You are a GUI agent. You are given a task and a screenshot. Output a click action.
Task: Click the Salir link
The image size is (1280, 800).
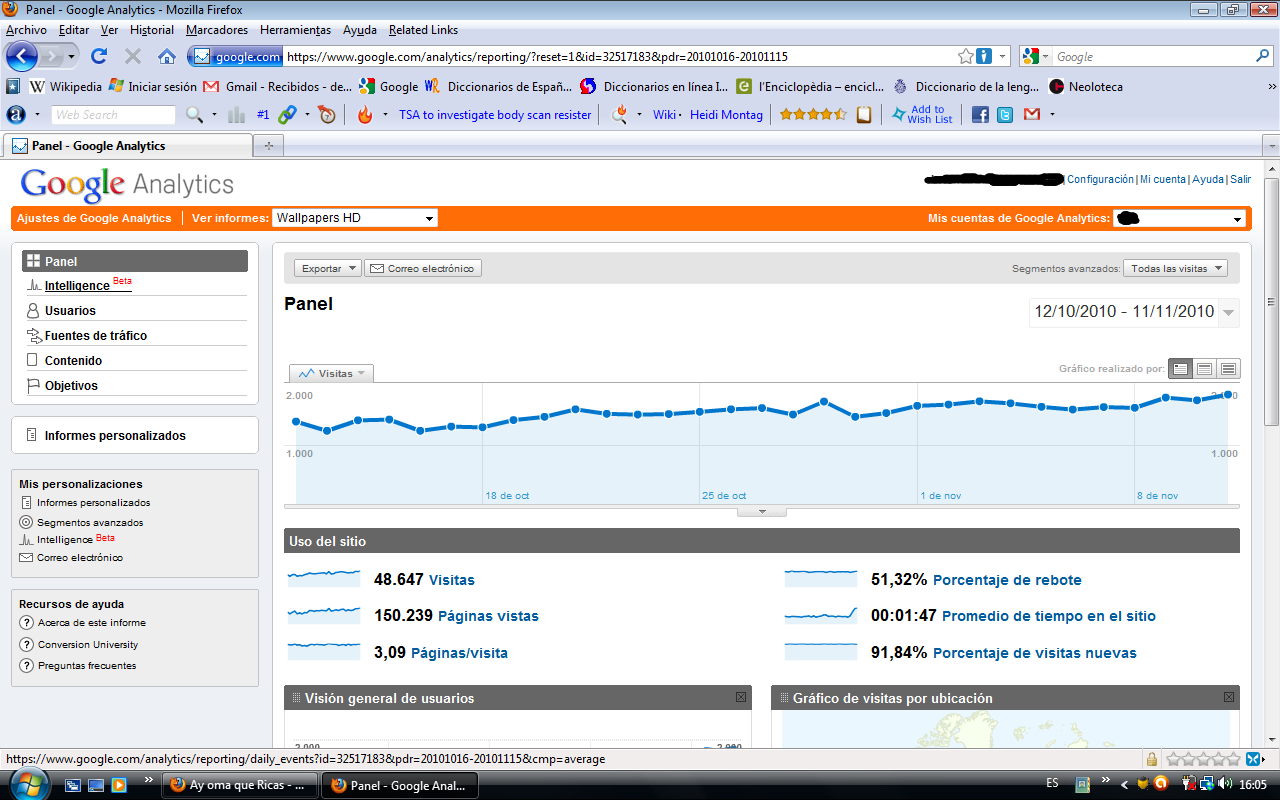pos(1240,179)
